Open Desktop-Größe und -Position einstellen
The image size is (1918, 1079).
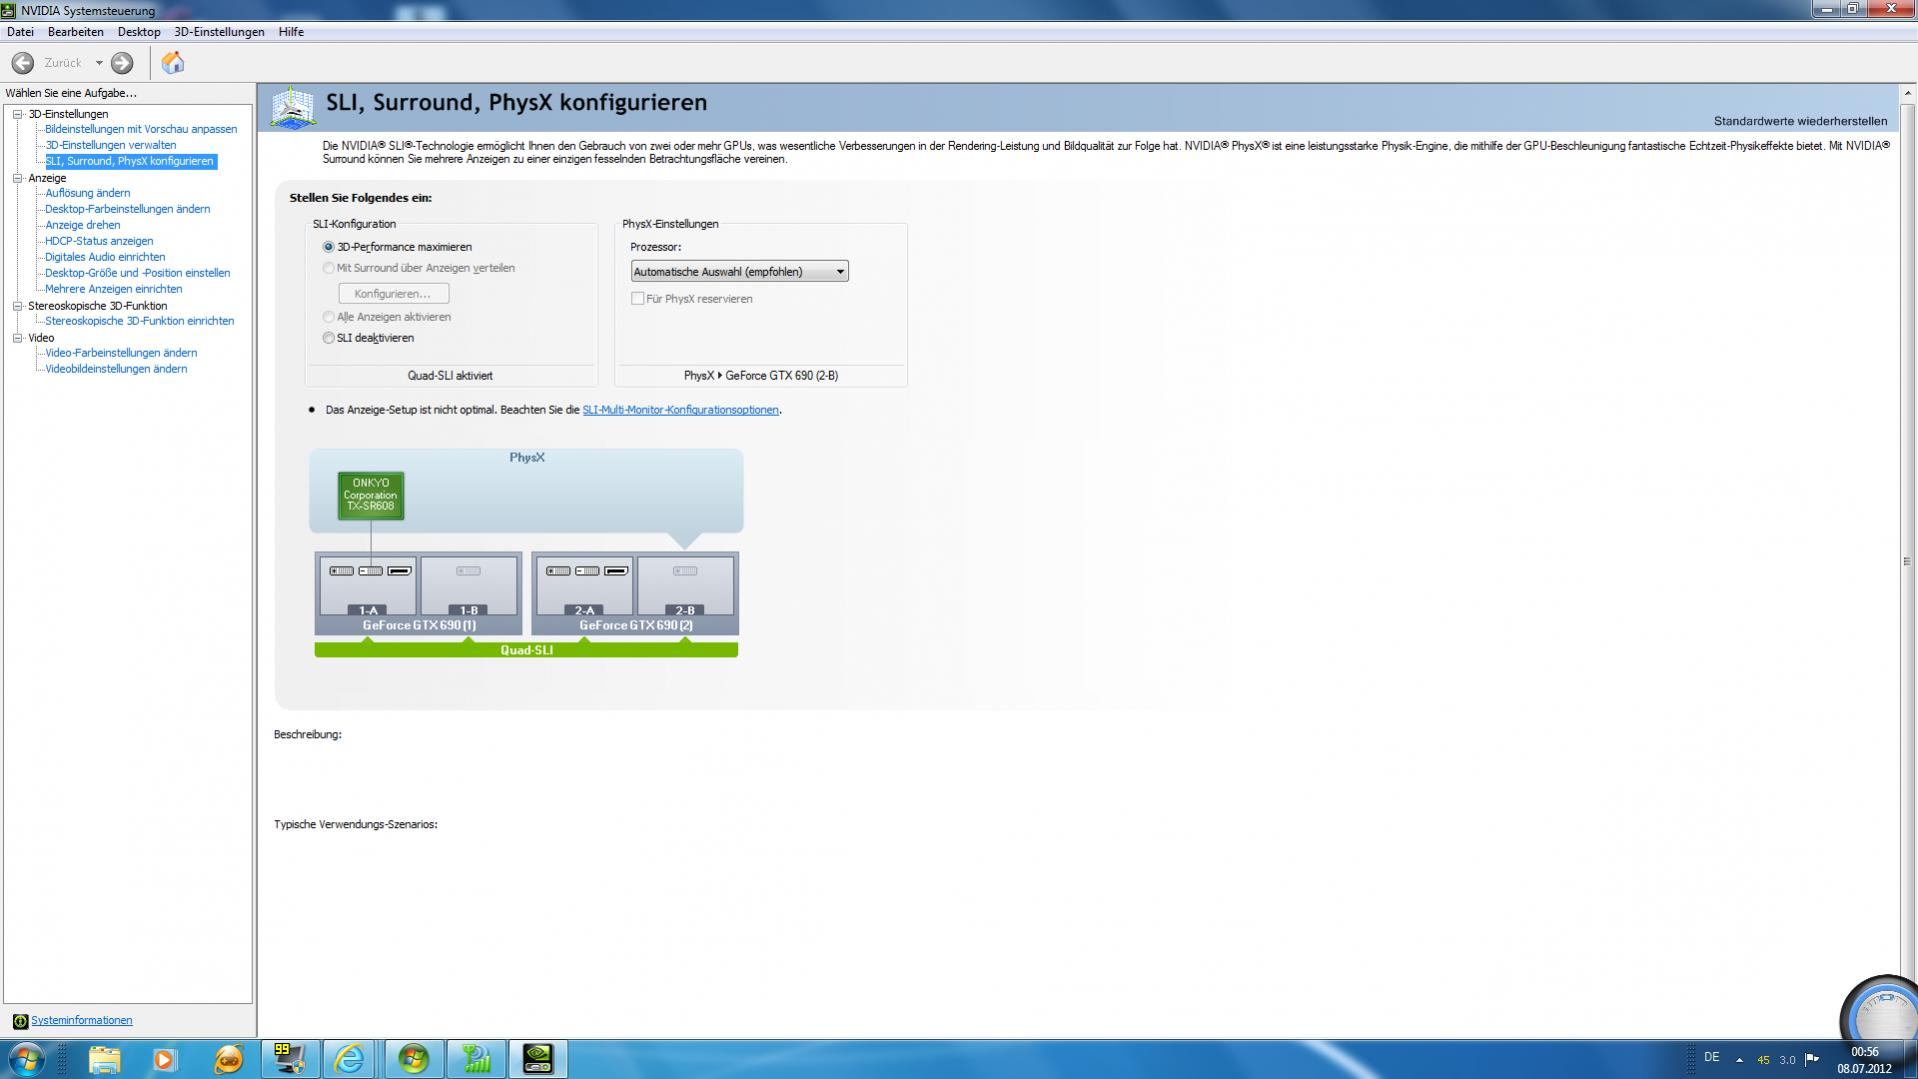click(137, 273)
